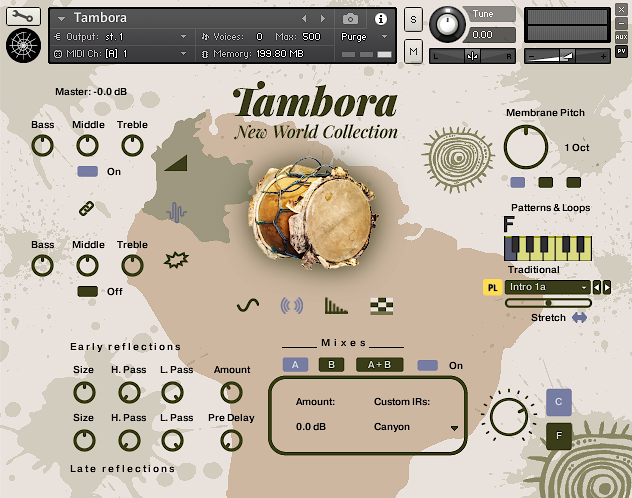Click the Memory chip icon

click(x=205, y=54)
